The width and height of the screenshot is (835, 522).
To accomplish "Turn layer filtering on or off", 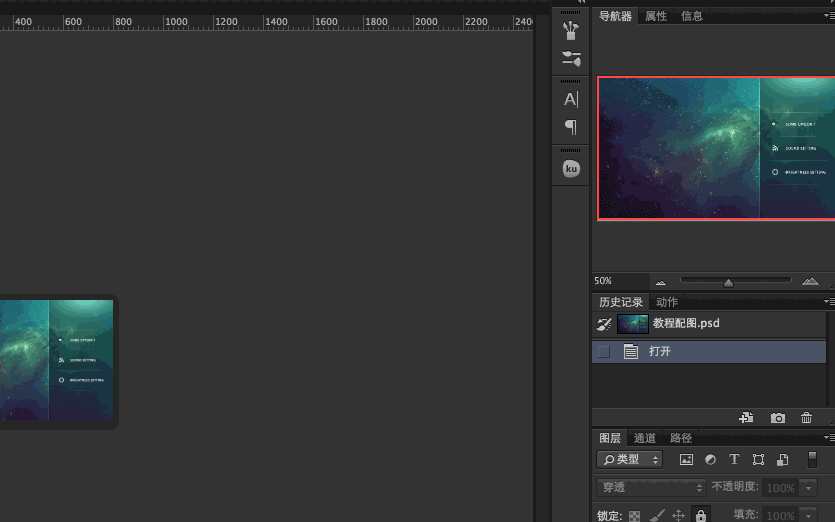I will pos(812,459).
